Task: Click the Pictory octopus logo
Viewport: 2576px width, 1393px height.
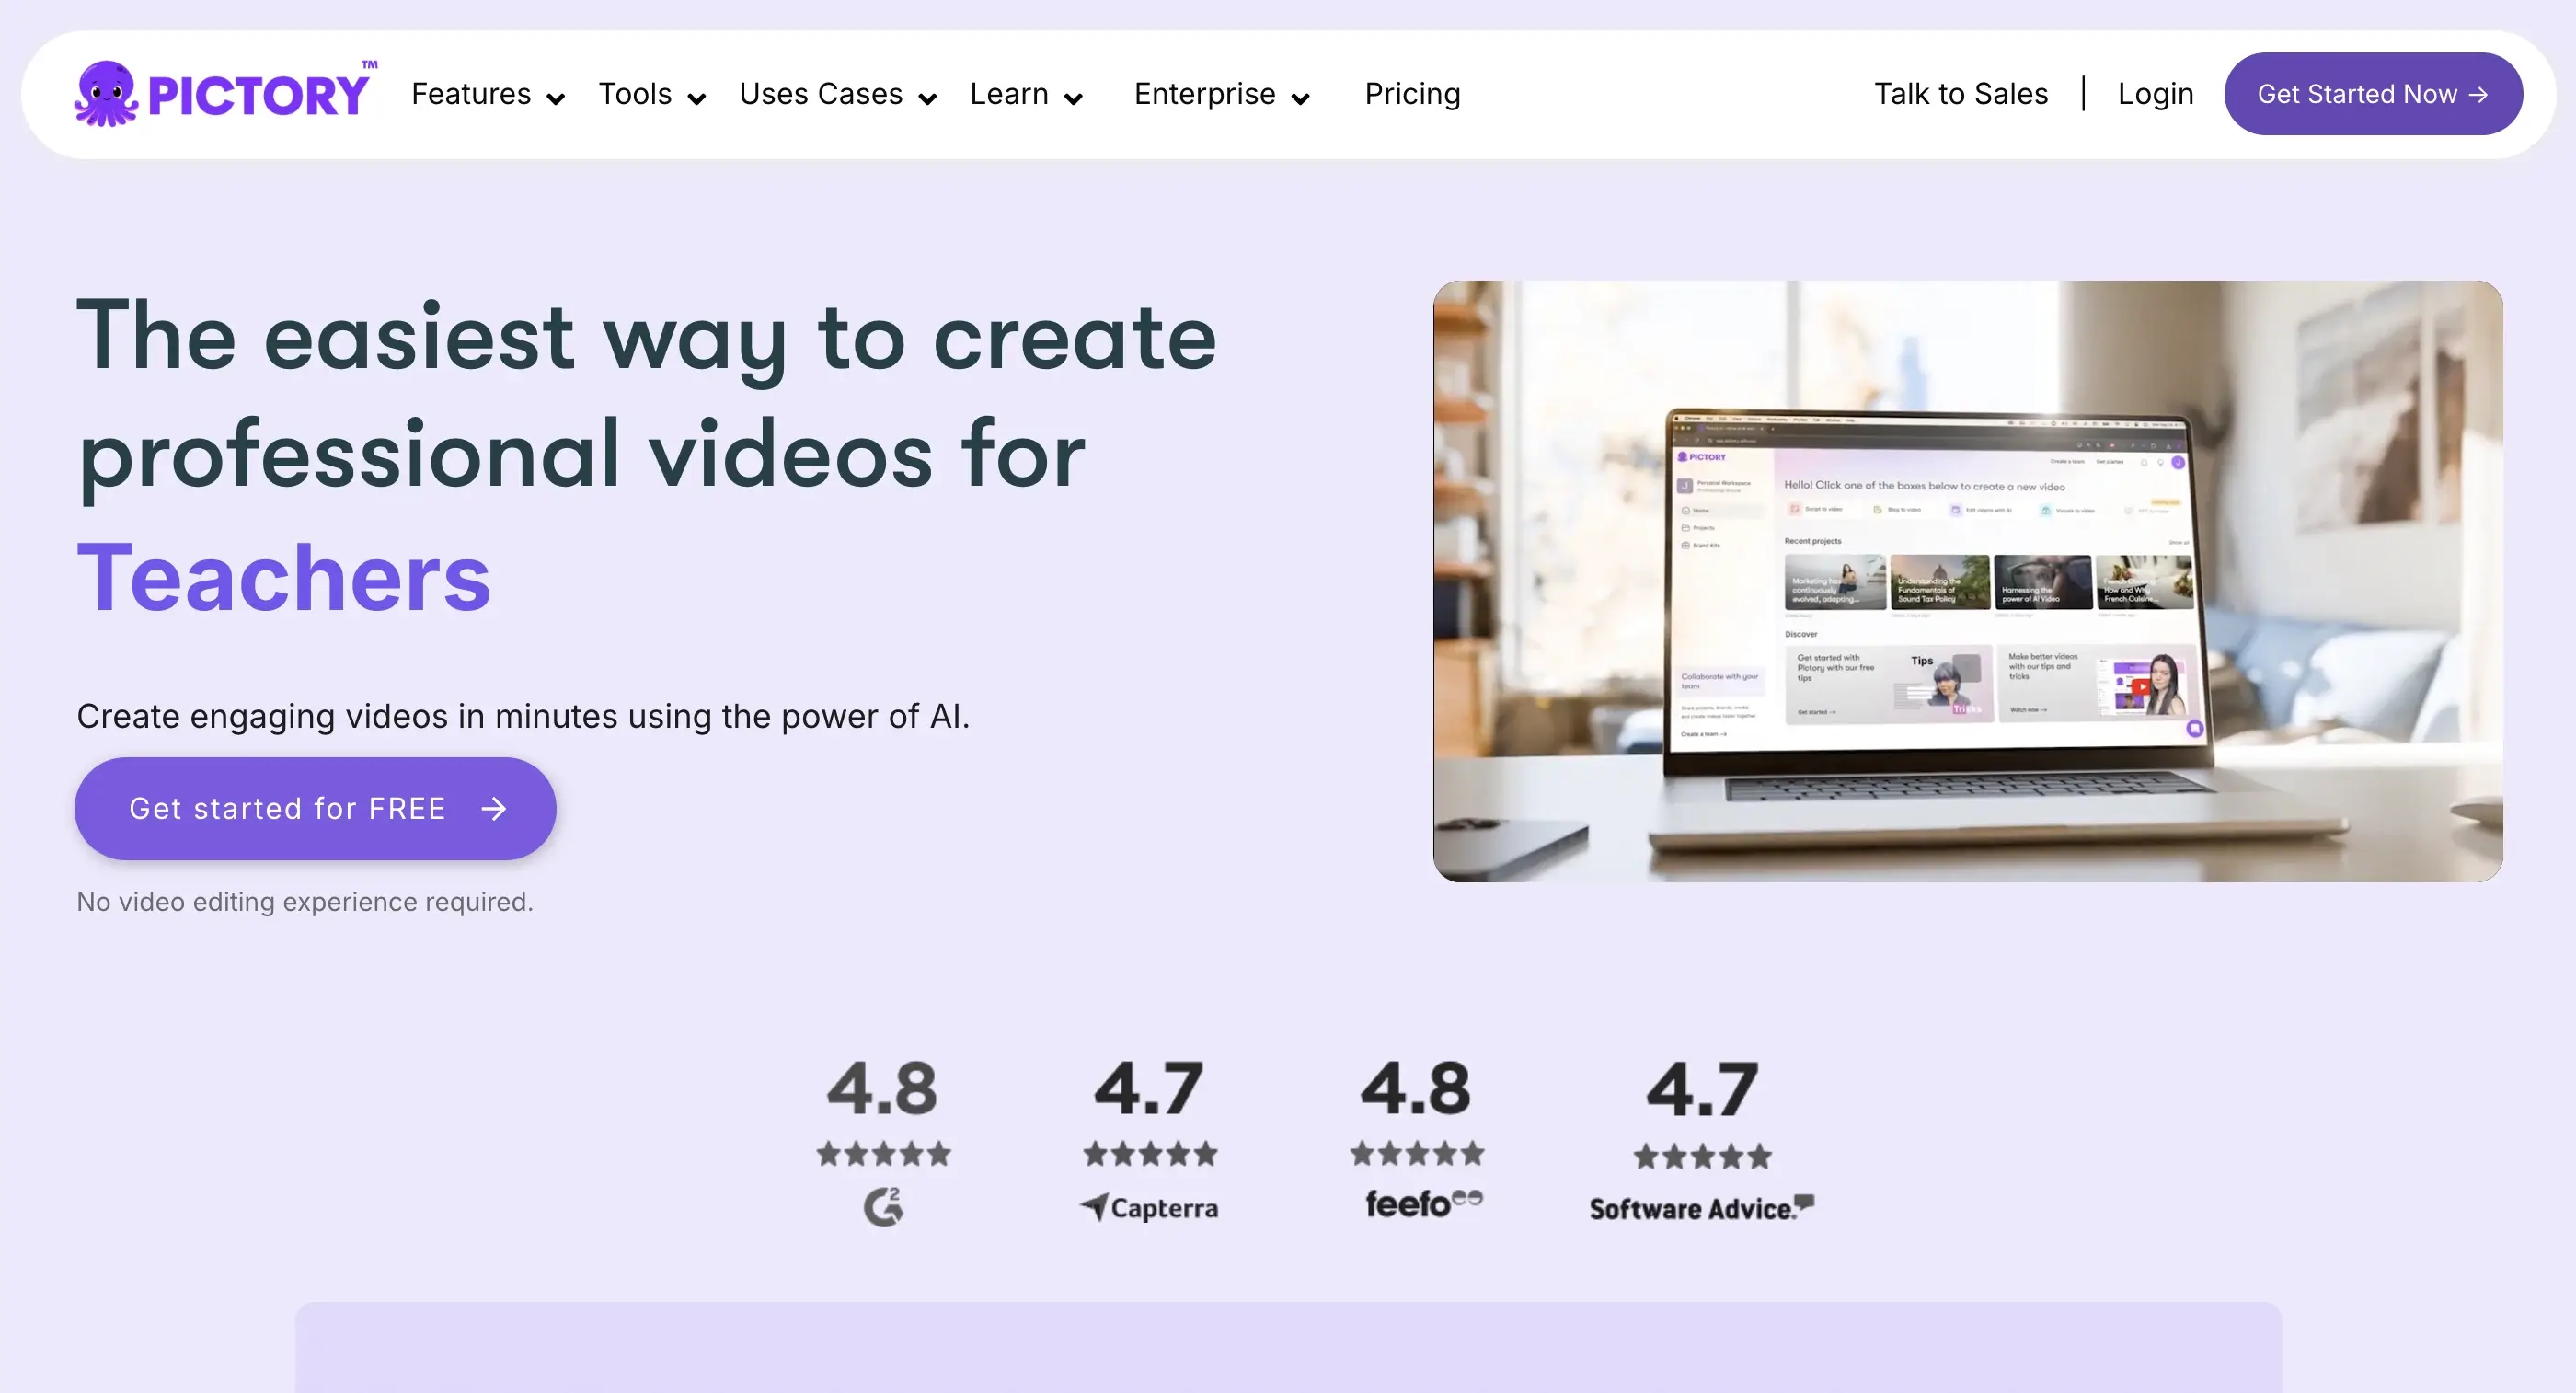Action: (x=106, y=94)
